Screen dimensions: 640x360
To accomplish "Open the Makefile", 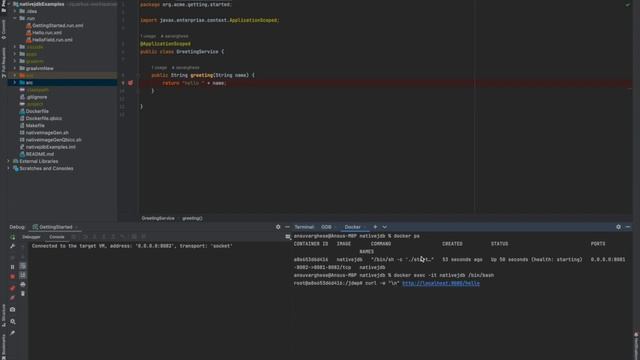I will [32, 126].
